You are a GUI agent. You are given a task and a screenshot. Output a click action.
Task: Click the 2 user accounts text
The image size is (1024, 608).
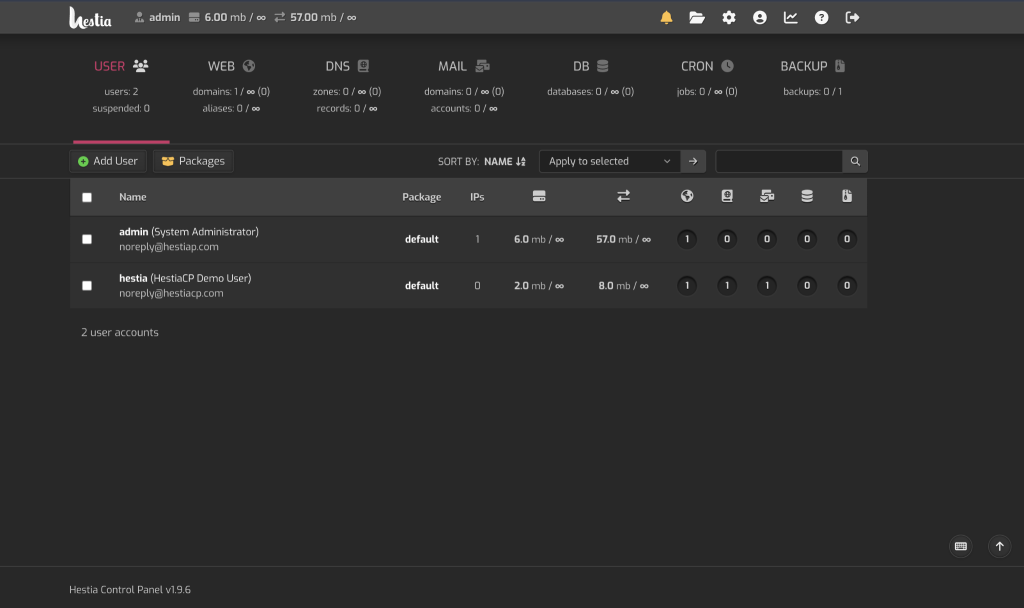120,332
